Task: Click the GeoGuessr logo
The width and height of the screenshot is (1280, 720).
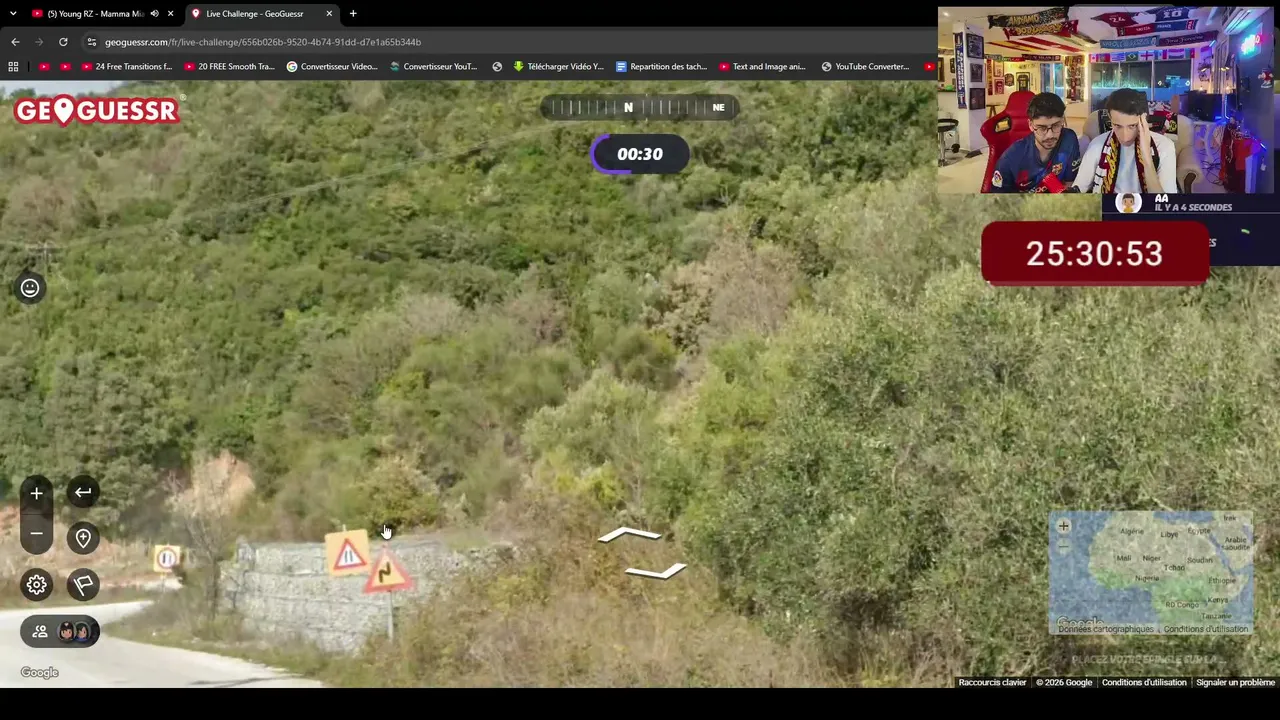Action: point(96,110)
